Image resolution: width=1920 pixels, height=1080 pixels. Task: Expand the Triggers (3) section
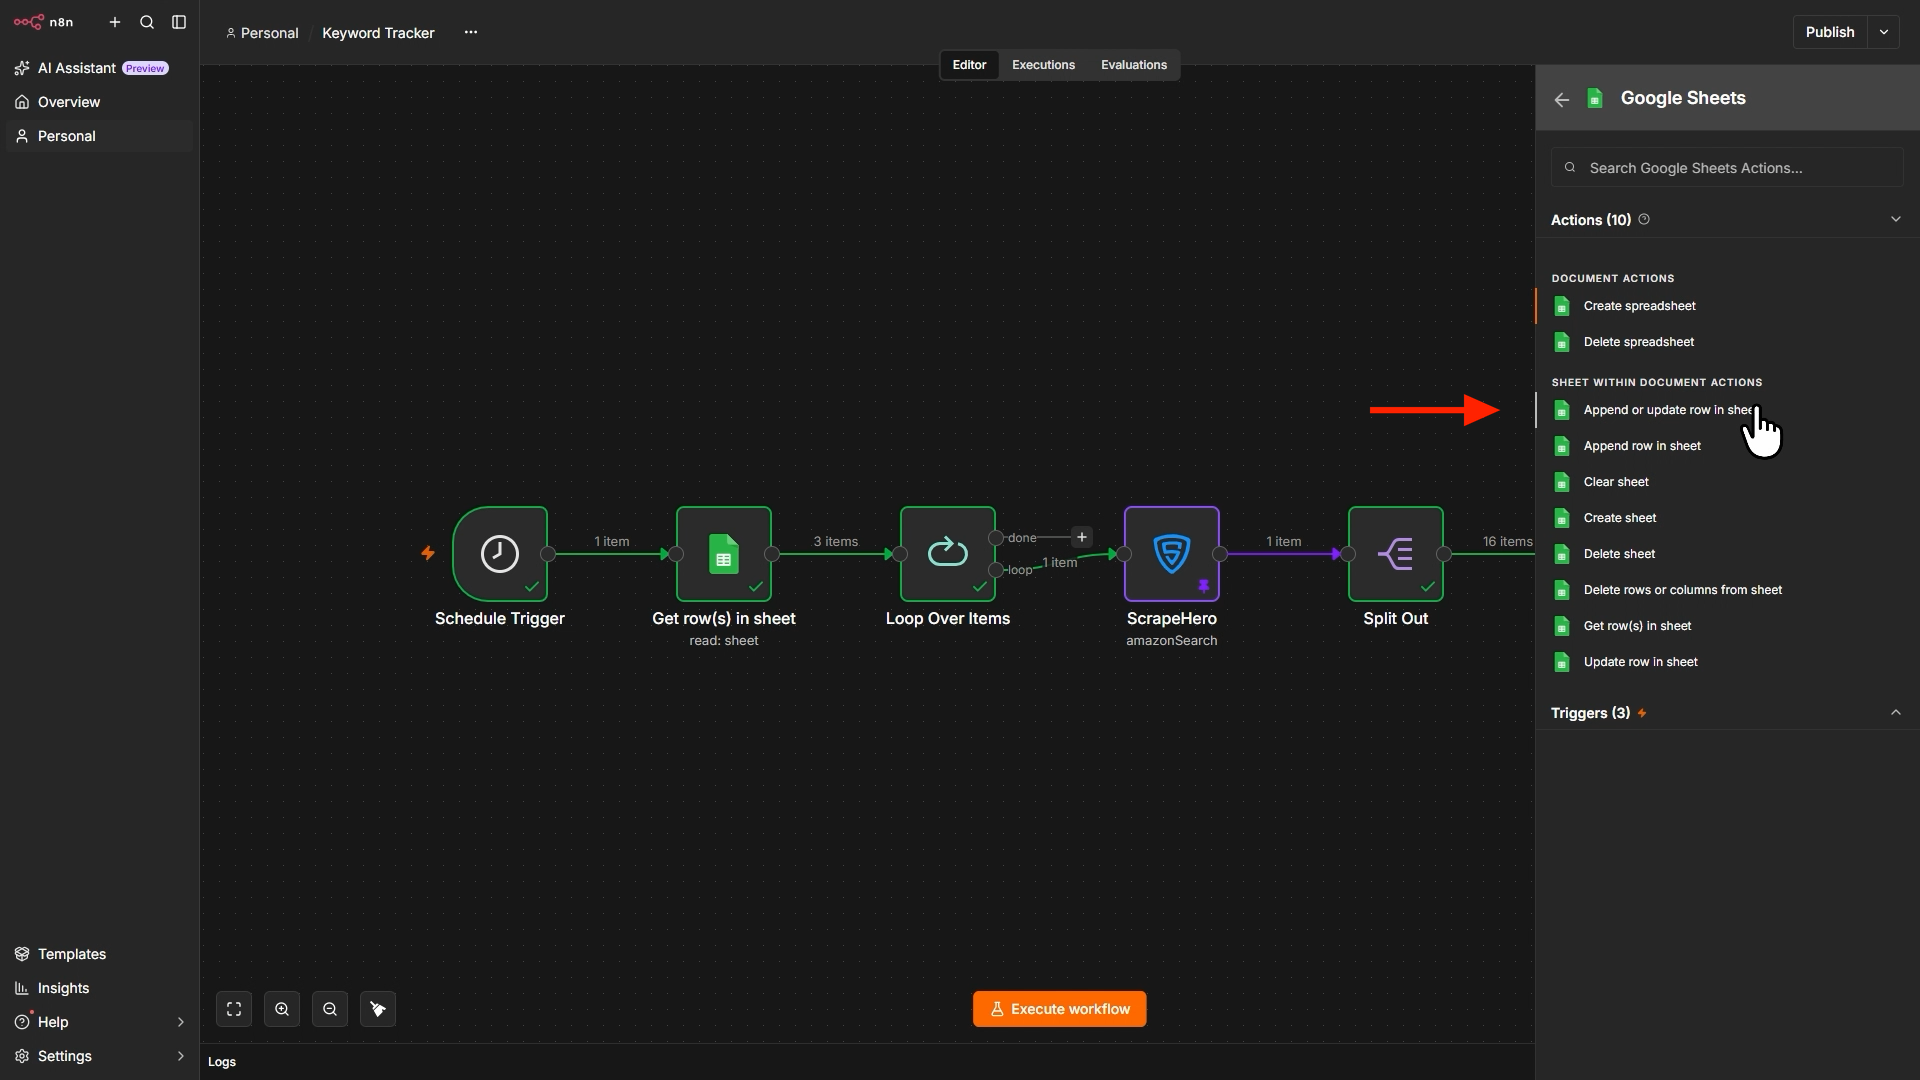1896,713
